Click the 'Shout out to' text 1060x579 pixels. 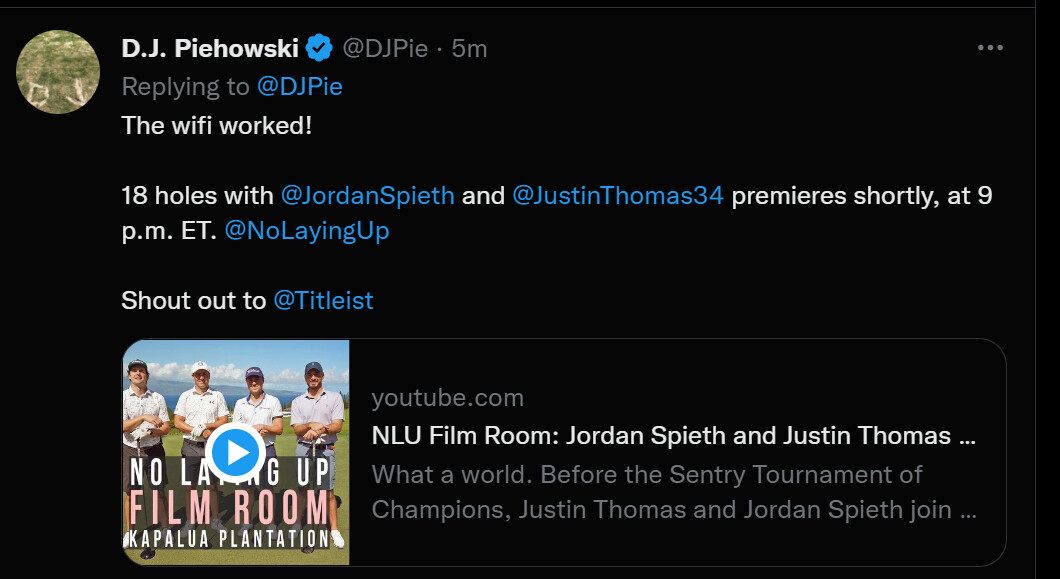tap(194, 300)
